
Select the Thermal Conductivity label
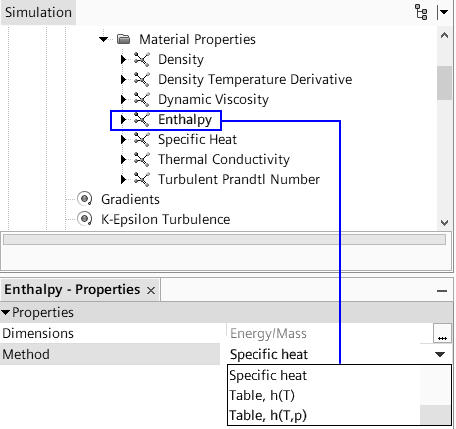(224, 159)
